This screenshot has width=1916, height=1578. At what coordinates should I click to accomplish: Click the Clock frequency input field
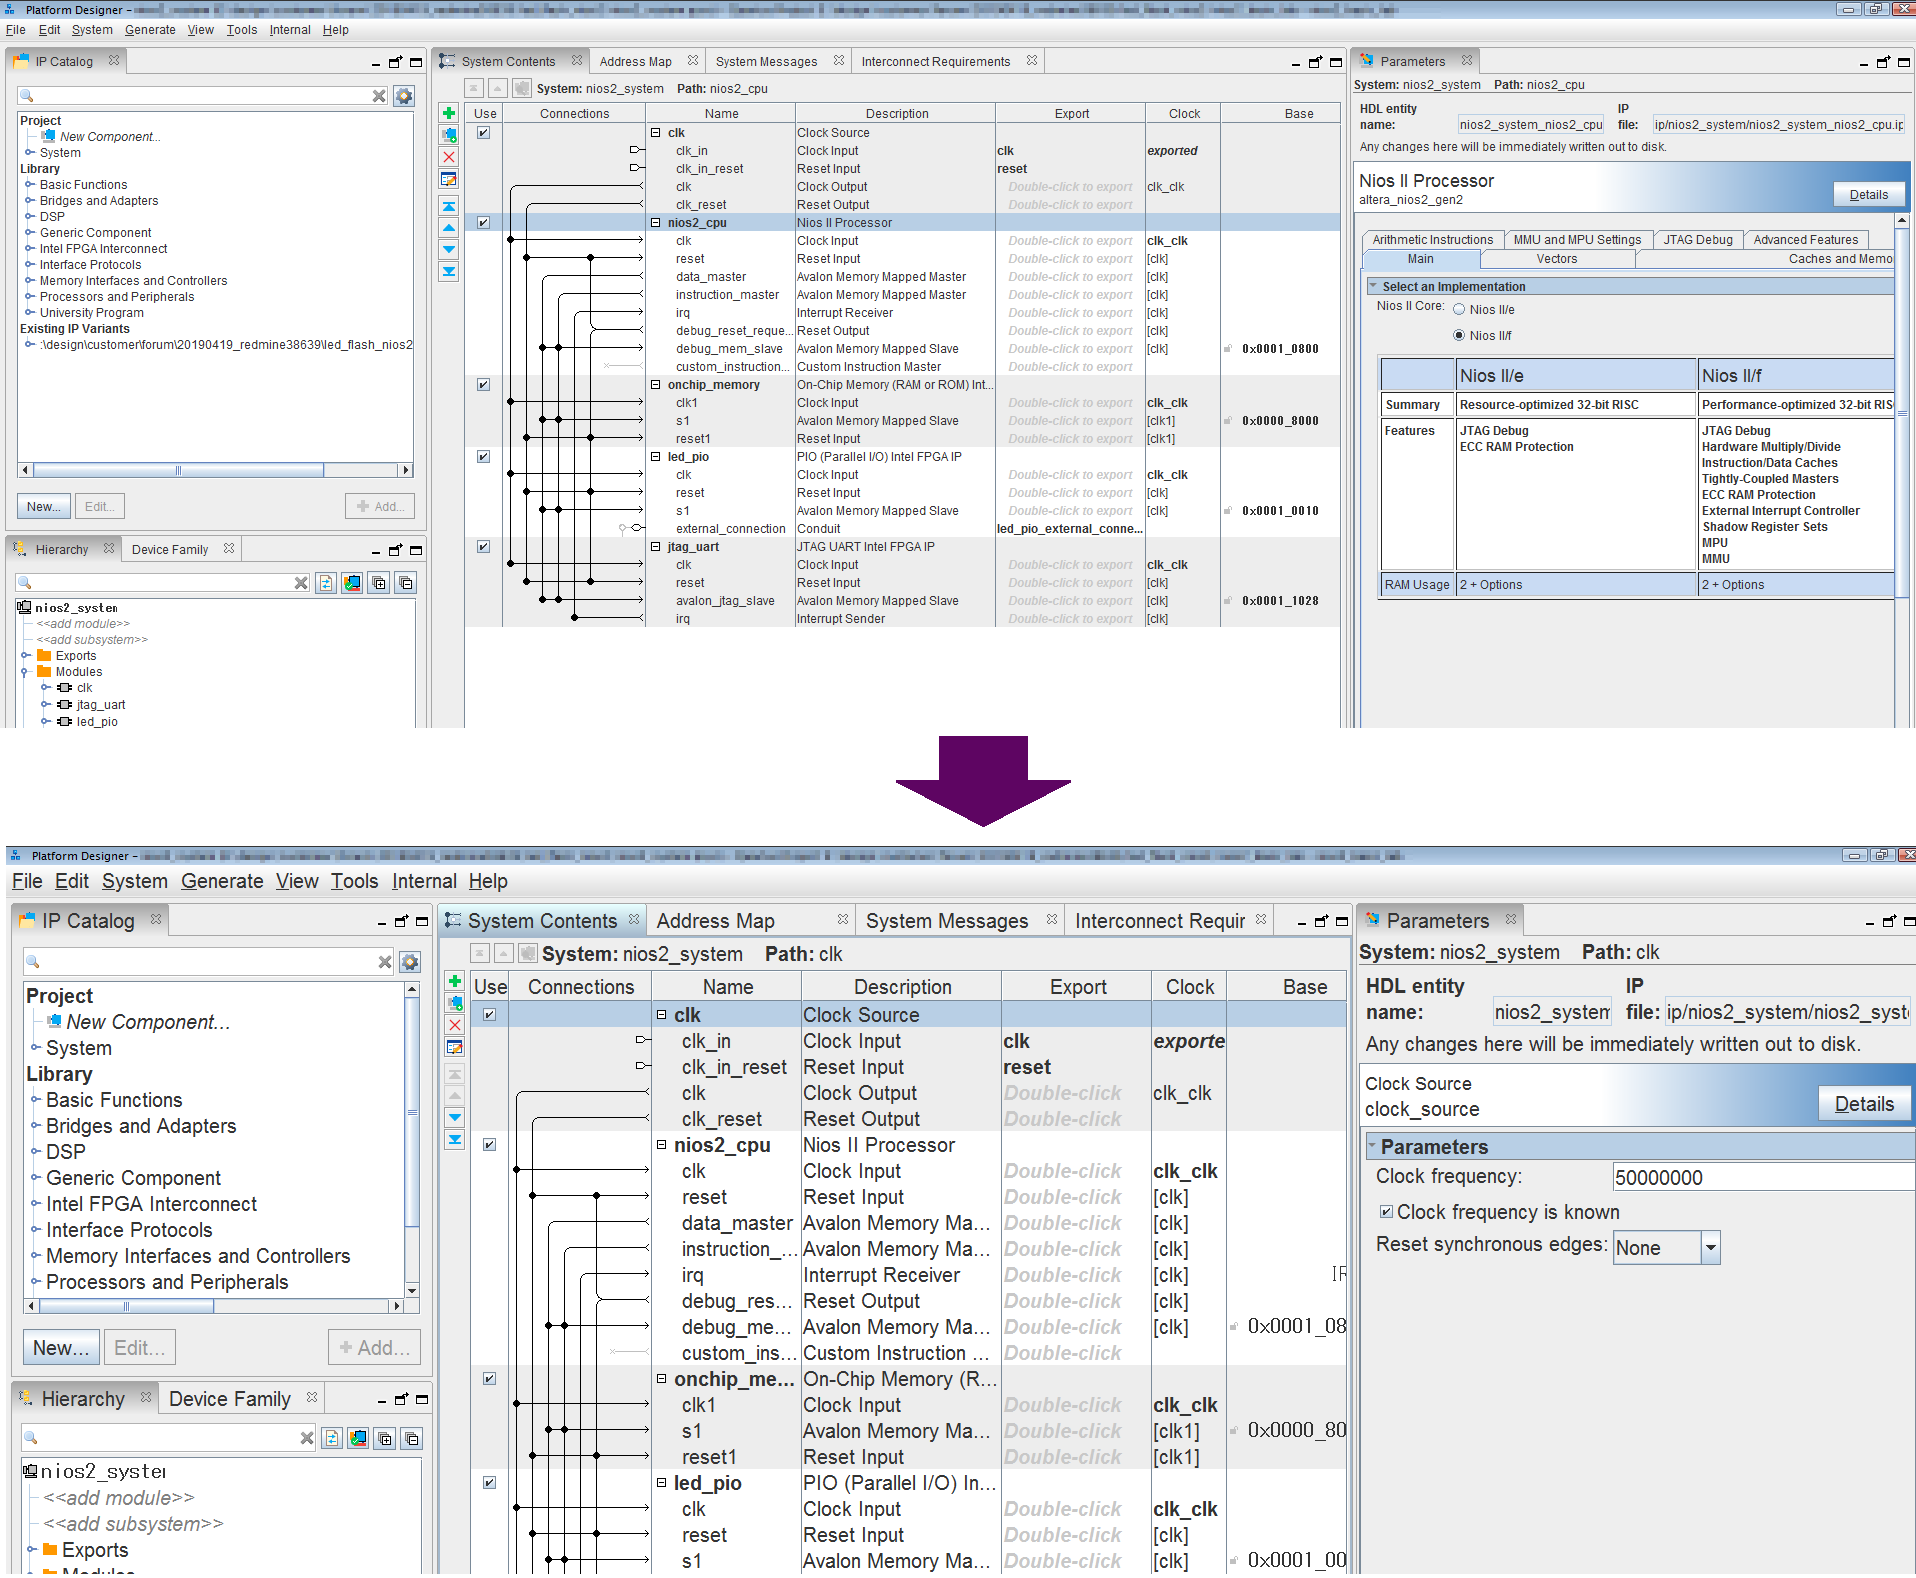click(x=1761, y=1178)
